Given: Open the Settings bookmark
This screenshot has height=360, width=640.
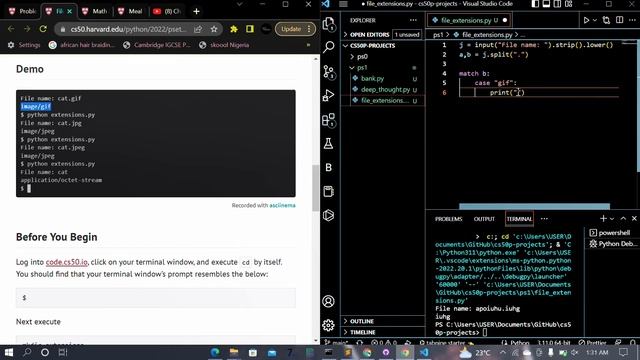Looking at the screenshot, I should tap(24, 45).
